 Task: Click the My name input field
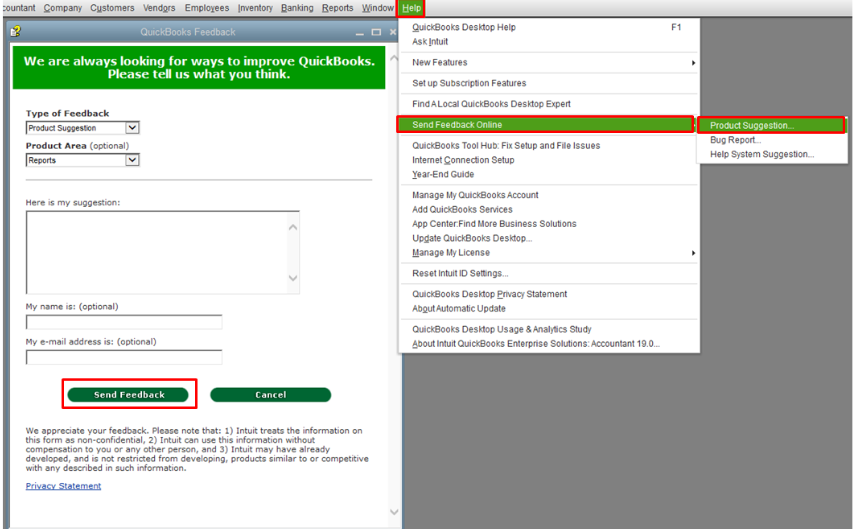124,322
